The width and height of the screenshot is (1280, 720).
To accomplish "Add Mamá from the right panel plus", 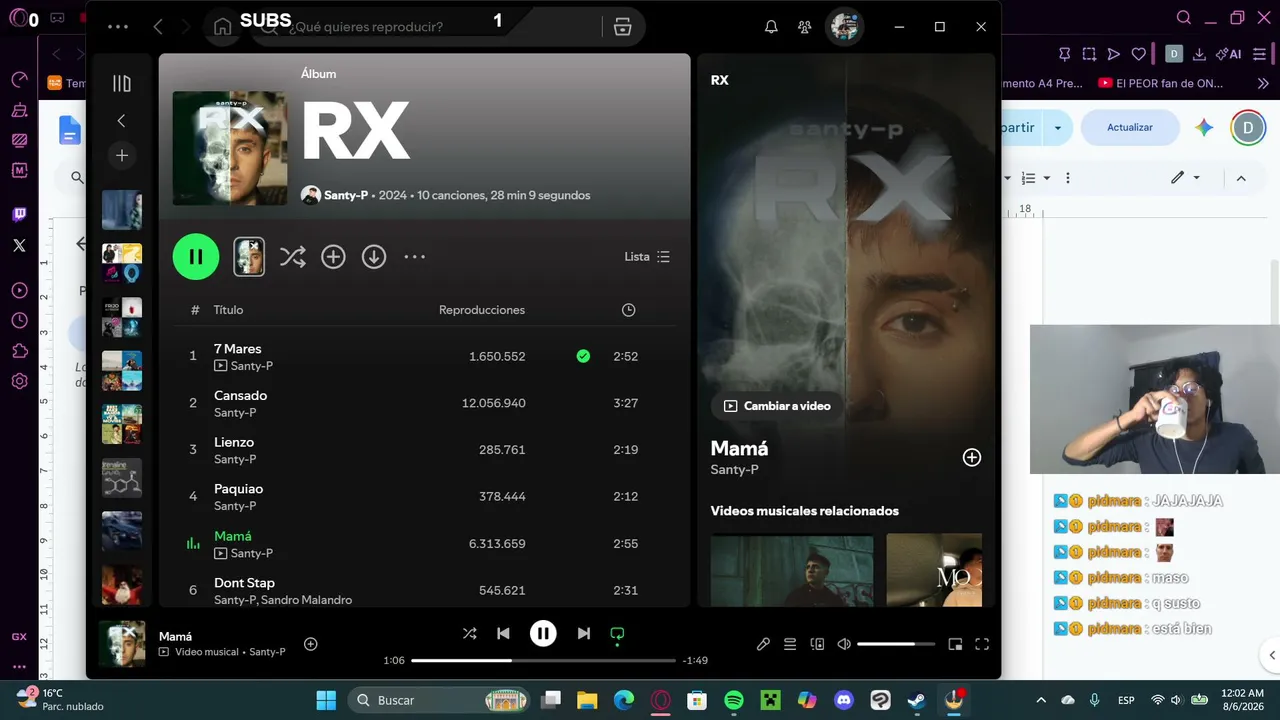I will 971,457.
